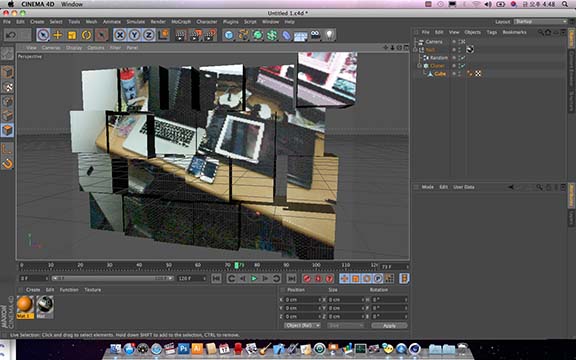Click the Apply button in Coordinates
Image resolution: width=576 pixels, height=360 pixels.
pyautogui.click(x=389, y=325)
